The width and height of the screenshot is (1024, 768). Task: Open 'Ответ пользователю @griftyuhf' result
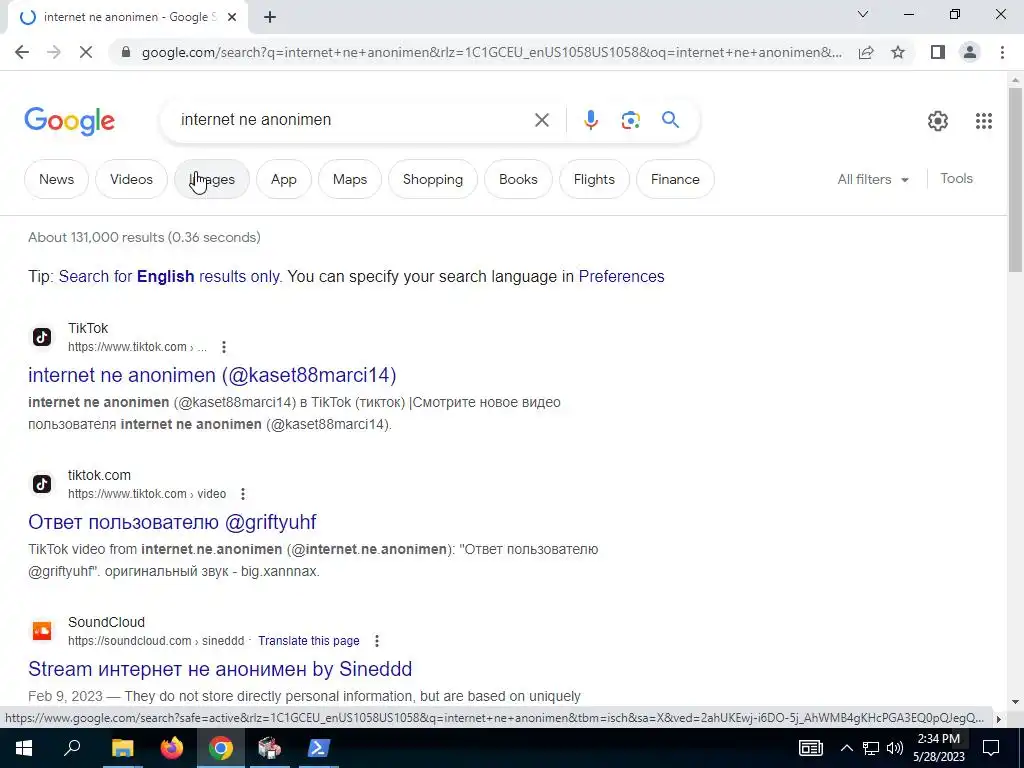[x=172, y=522]
